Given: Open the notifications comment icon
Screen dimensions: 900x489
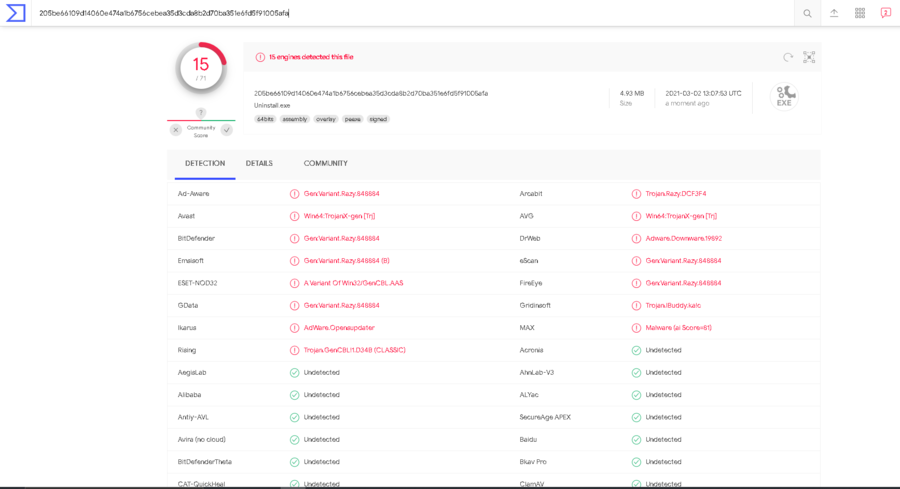Looking at the screenshot, I should click(x=886, y=13).
